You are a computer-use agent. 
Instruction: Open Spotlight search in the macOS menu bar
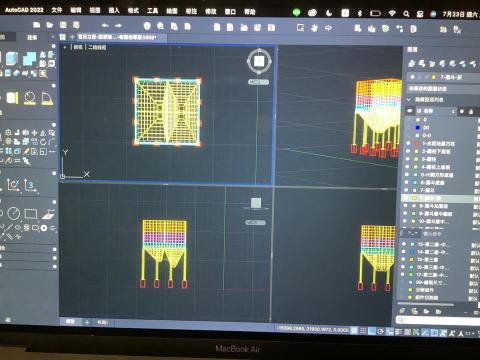click(x=406, y=14)
